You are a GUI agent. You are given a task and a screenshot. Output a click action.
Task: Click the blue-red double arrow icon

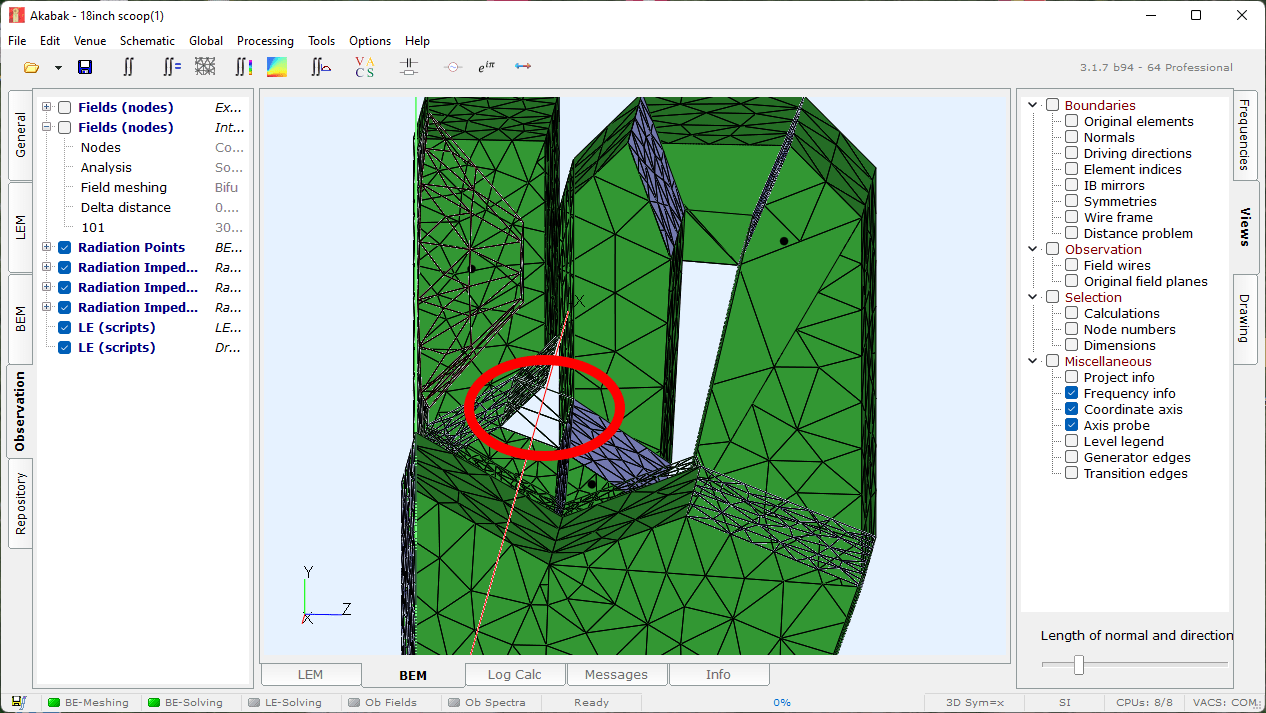coord(523,67)
